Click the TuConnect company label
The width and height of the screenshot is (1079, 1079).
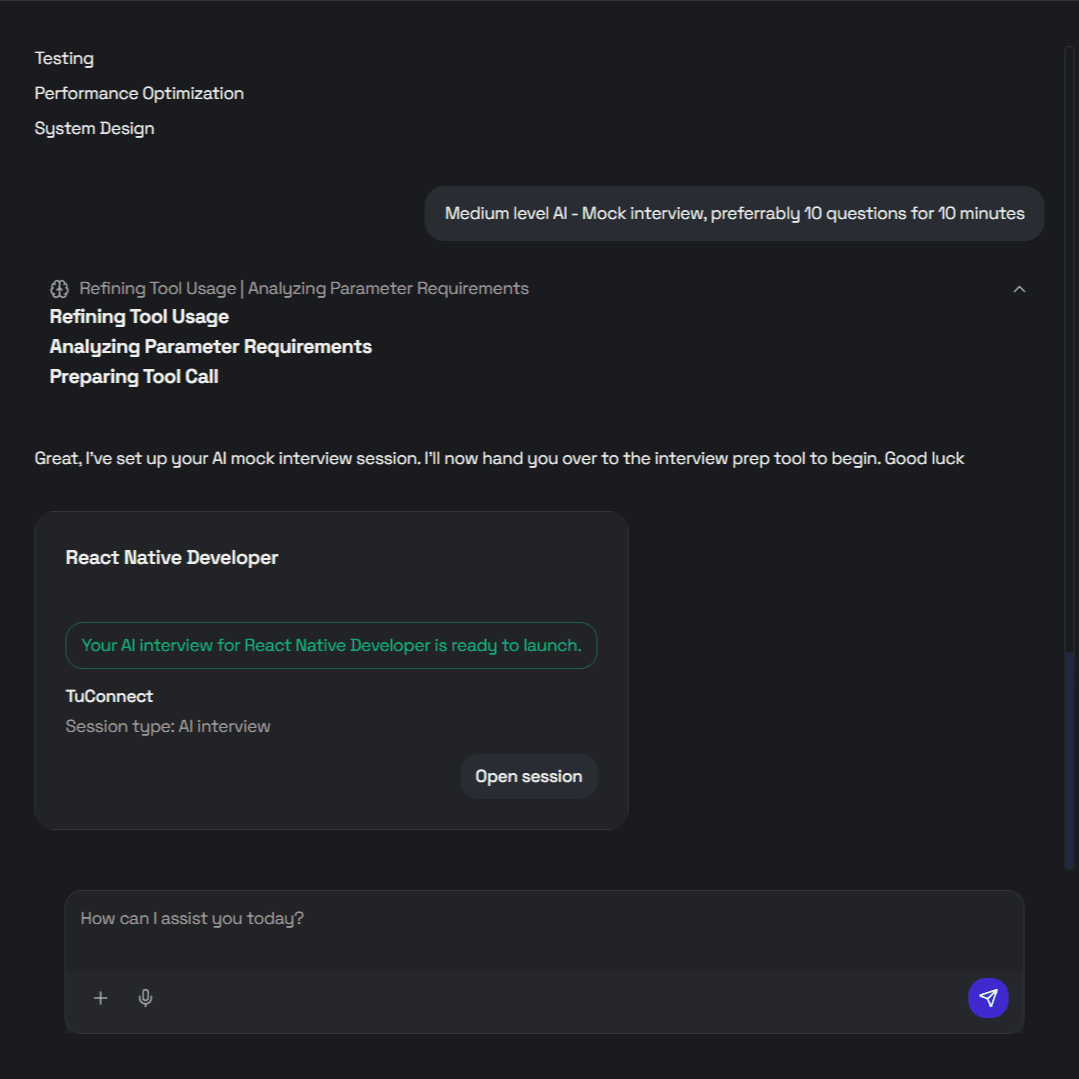(x=109, y=696)
